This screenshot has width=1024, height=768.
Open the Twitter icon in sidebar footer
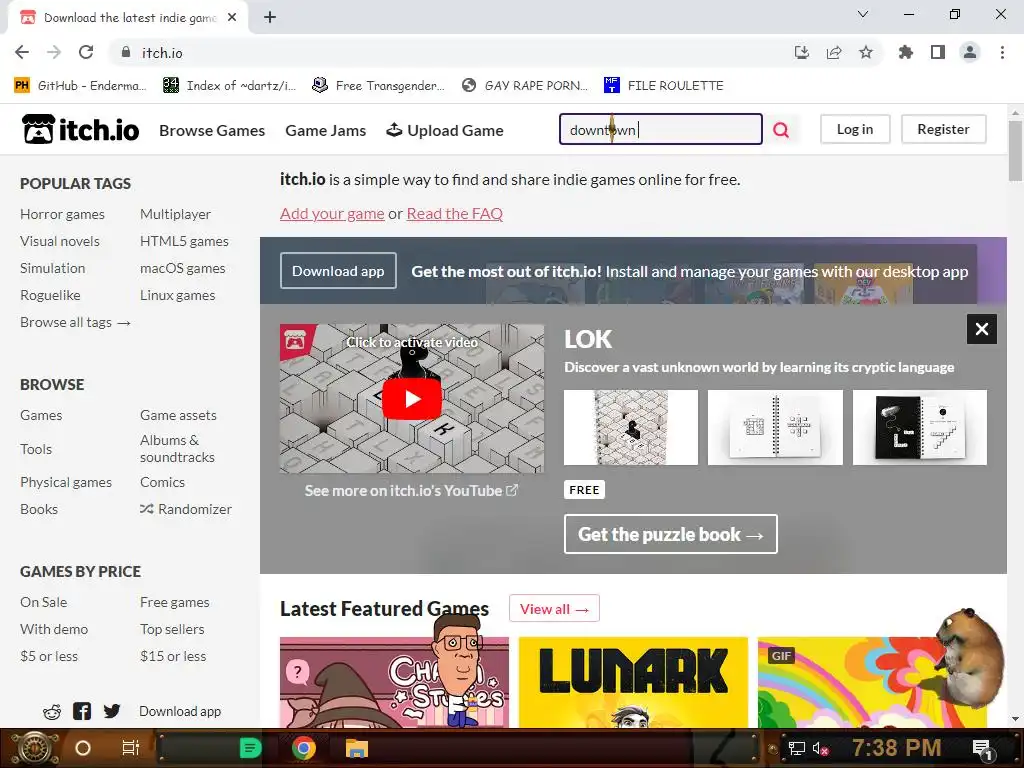coord(112,711)
